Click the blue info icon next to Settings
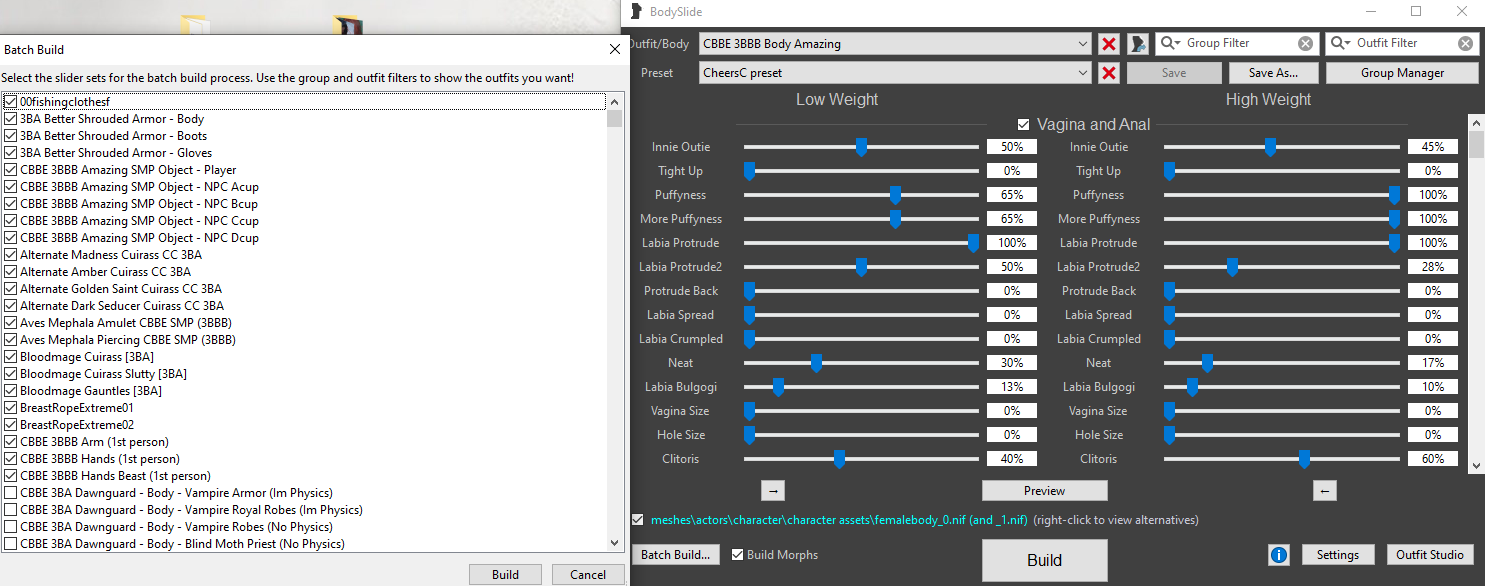Viewport: 1485px width, 586px height. tap(1278, 555)
